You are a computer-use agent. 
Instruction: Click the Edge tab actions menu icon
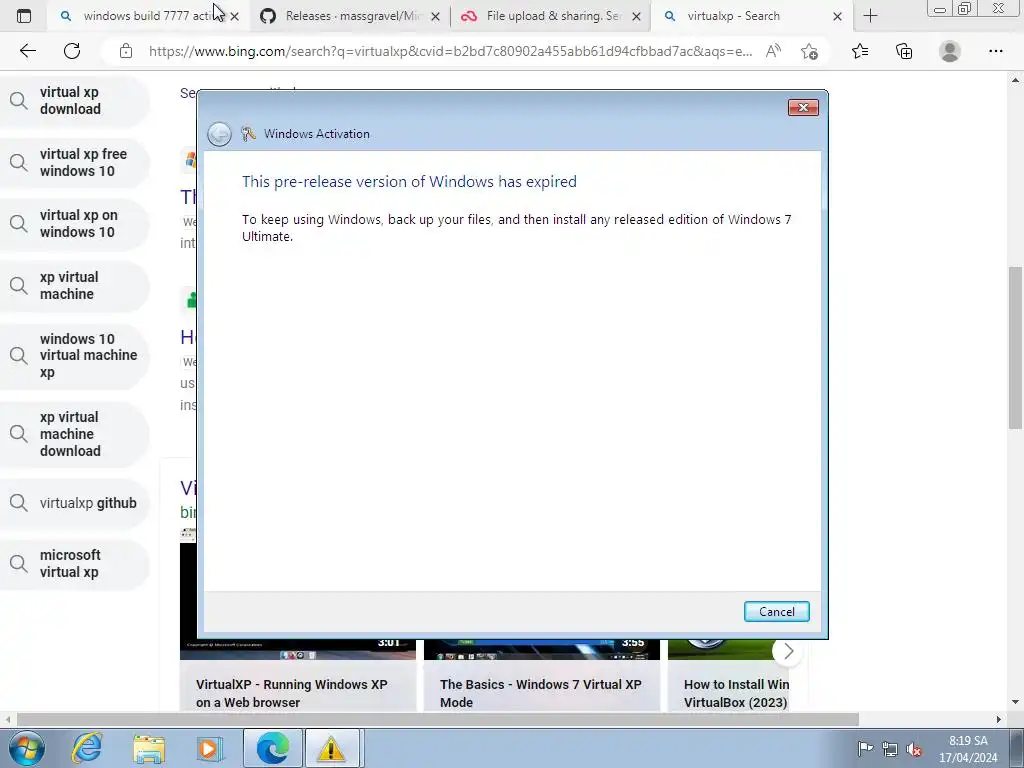(x=24, y=16)
